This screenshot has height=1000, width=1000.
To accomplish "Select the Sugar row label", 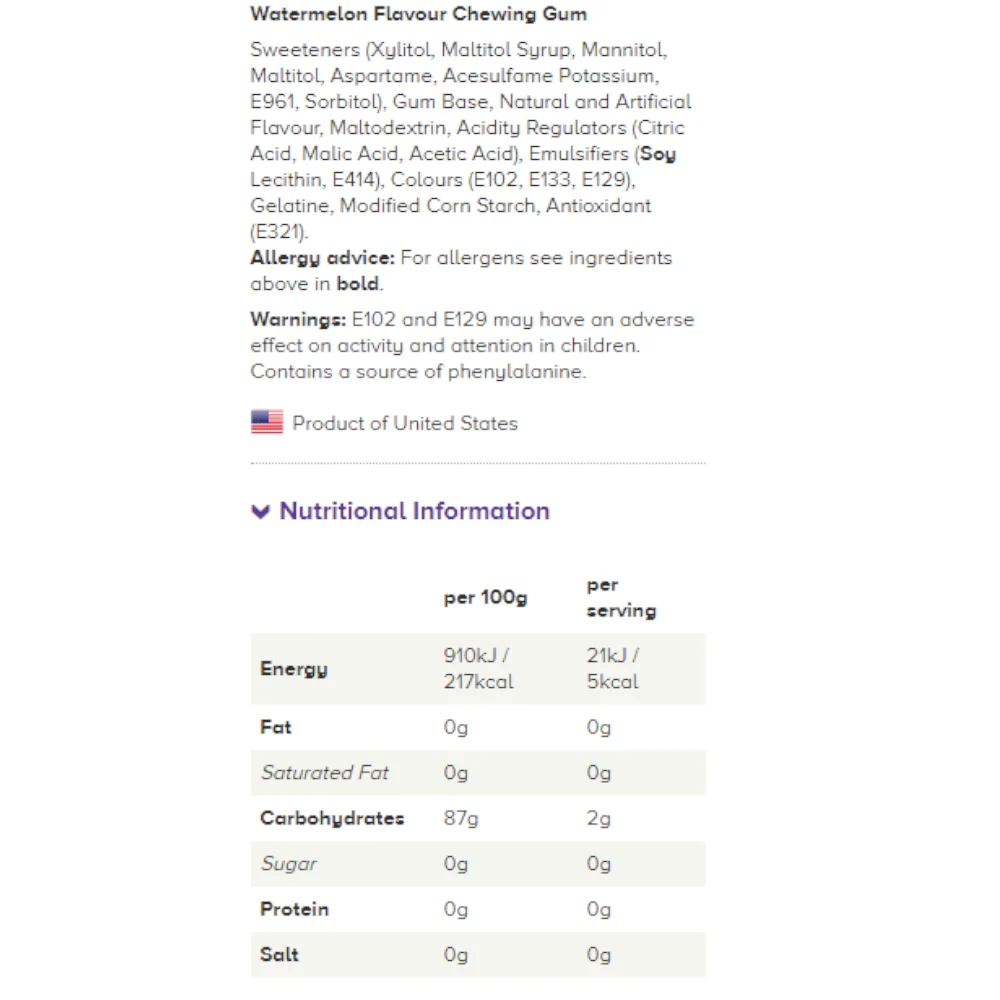I will pyautogui.click(x=289, y=864).
